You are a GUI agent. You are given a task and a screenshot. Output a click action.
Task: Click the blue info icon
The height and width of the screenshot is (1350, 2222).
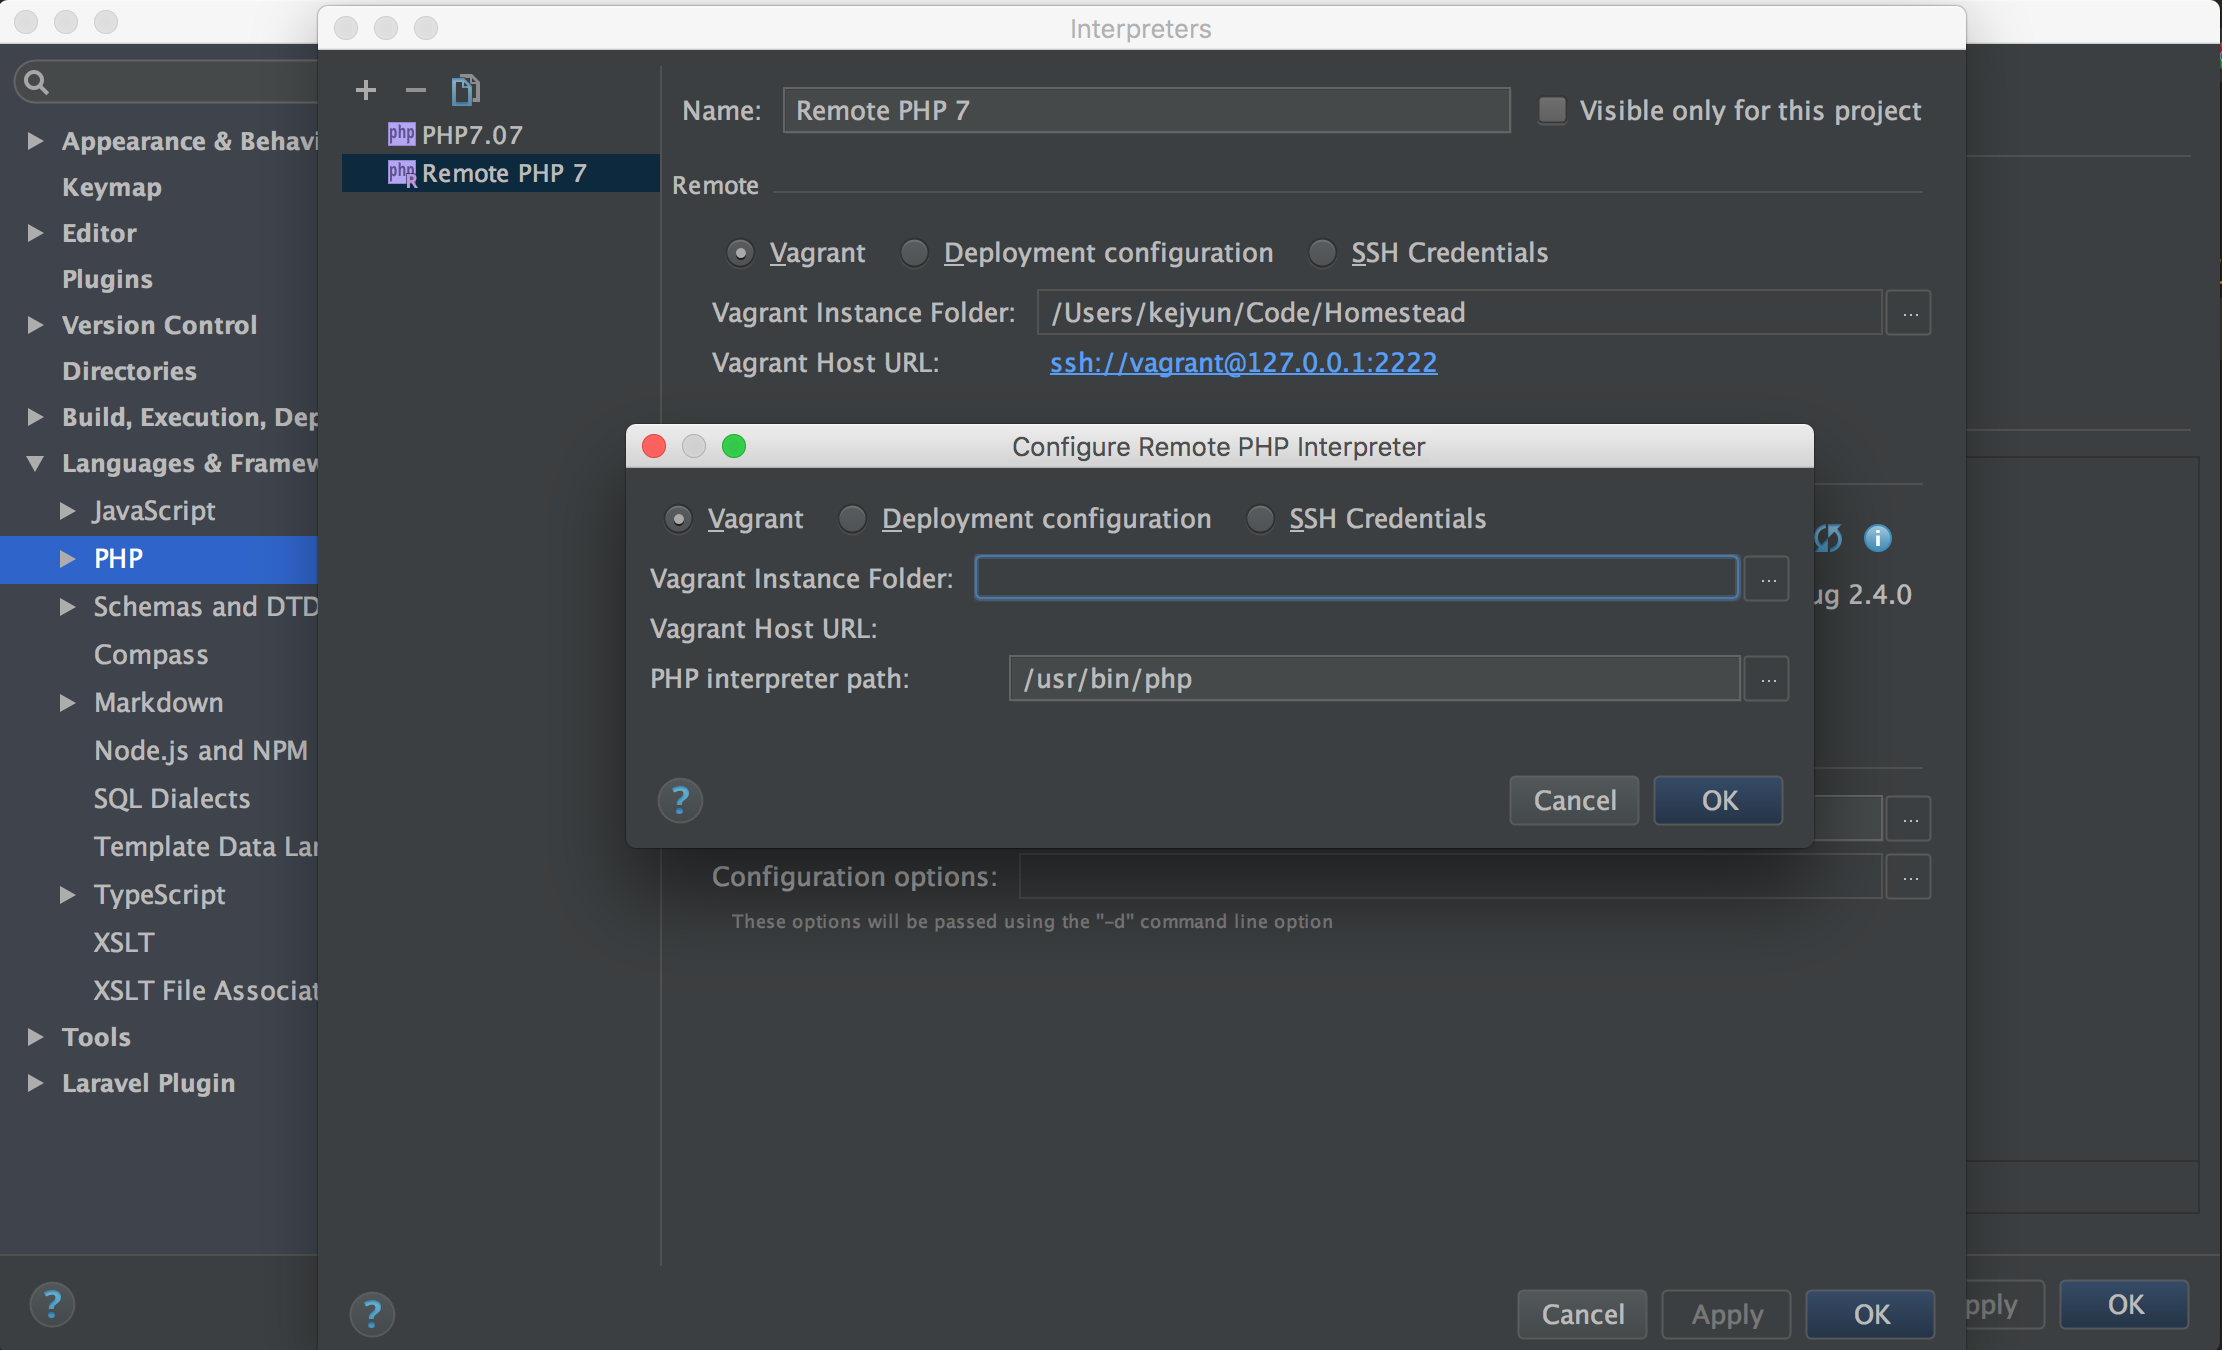coord(1877,538)
